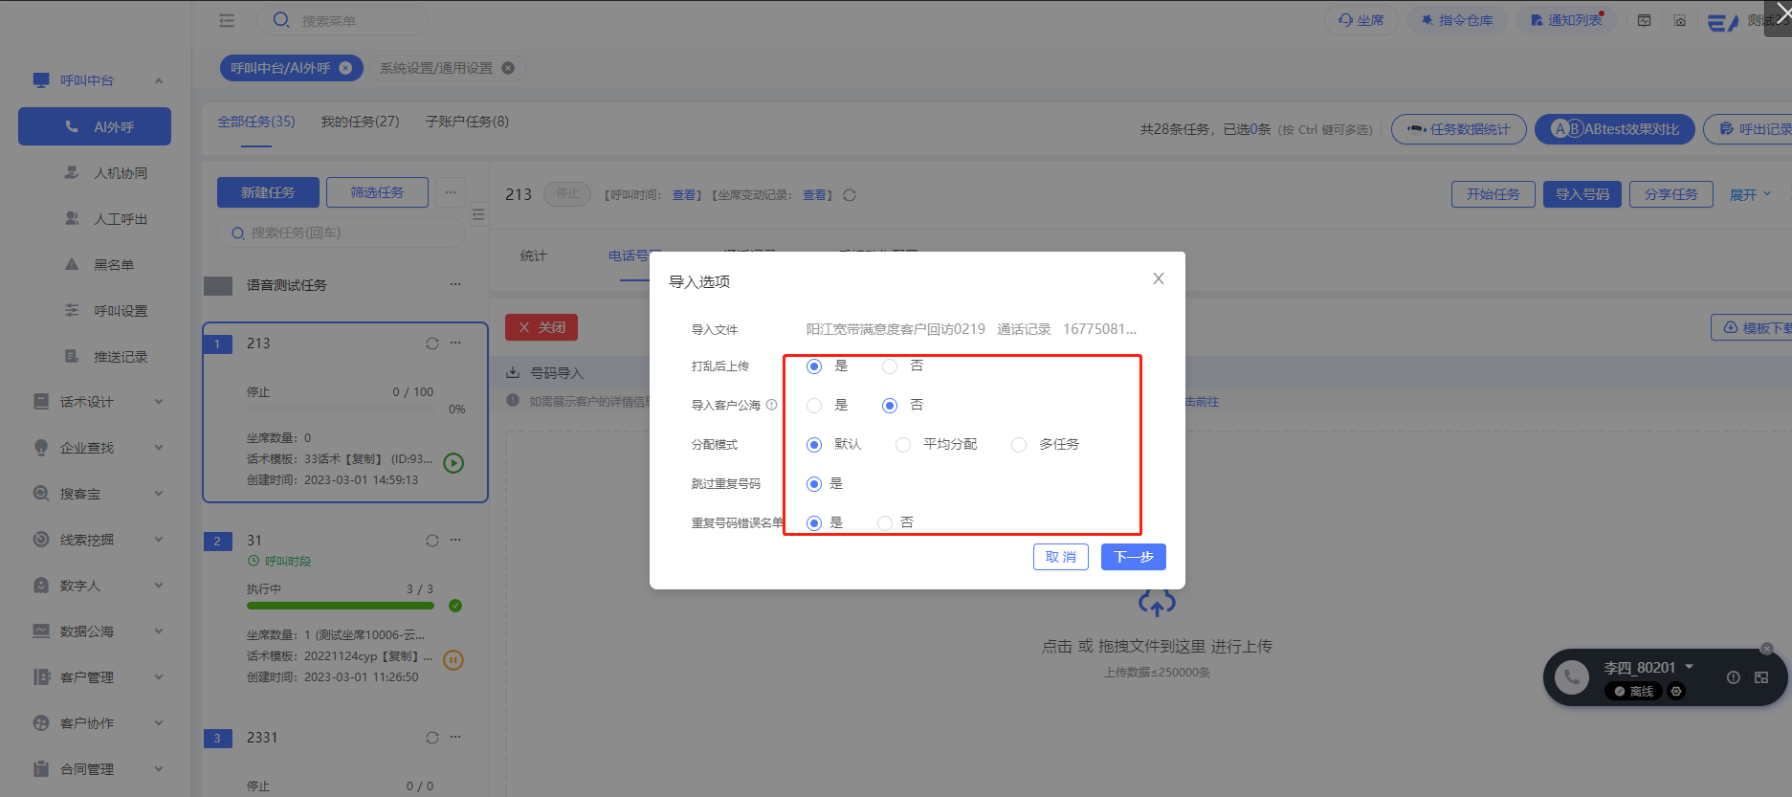1792x797 pixels.
Task: Click the phone icon in softphone widget
Action: point(1571,678)
